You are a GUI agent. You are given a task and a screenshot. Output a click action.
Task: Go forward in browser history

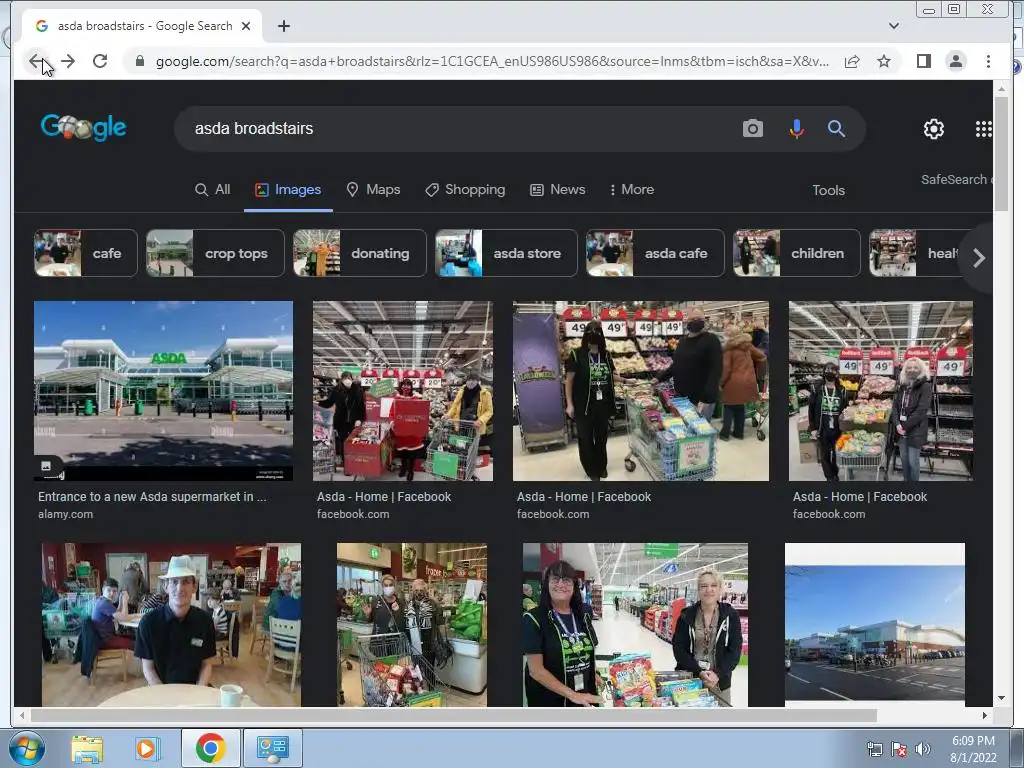[x=68, y=61]
